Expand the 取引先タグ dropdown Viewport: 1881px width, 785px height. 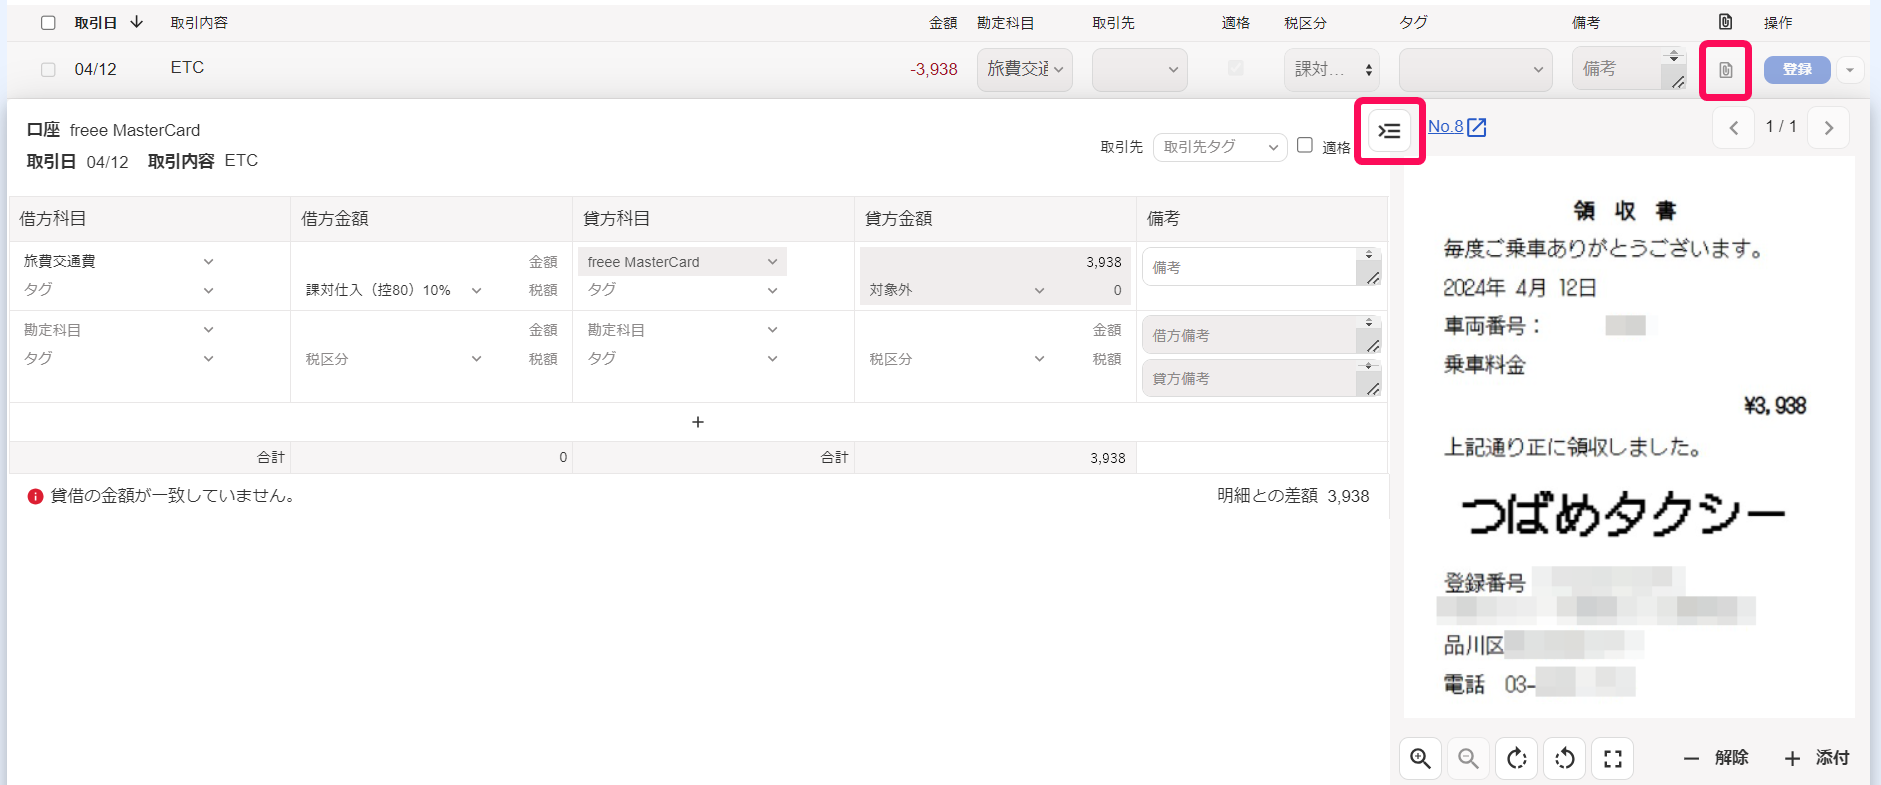pos(1219,147)
